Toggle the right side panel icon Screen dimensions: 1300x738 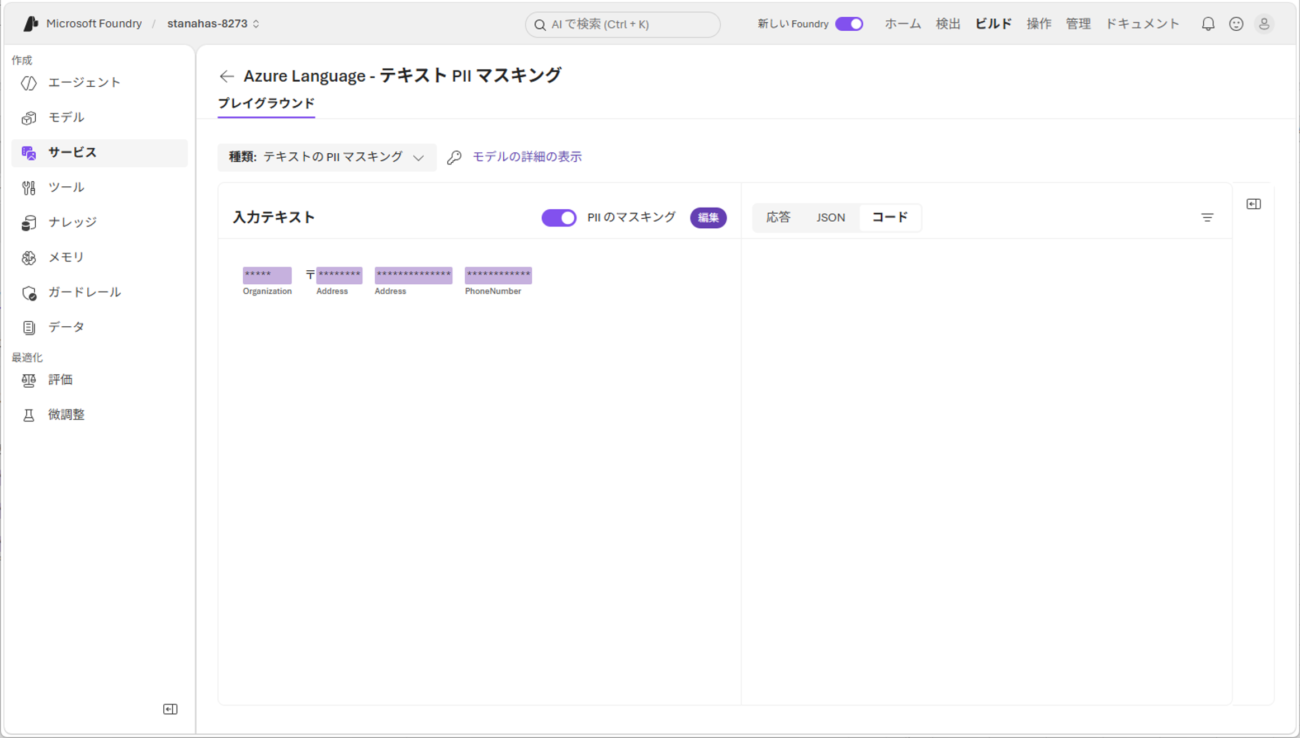pyautogui.click(x=1254, y=204)
